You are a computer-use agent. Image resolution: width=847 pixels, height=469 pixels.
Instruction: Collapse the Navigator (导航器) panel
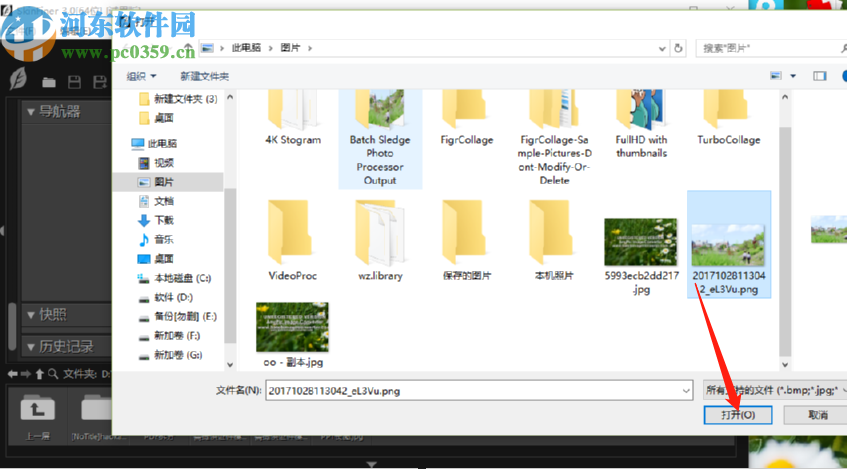[30, 112]
